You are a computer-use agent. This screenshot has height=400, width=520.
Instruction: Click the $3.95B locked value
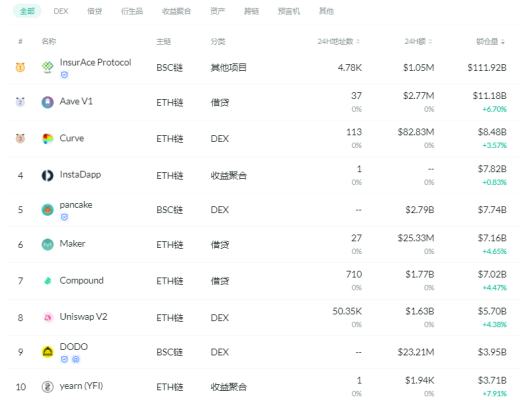[x=492, y=352]
